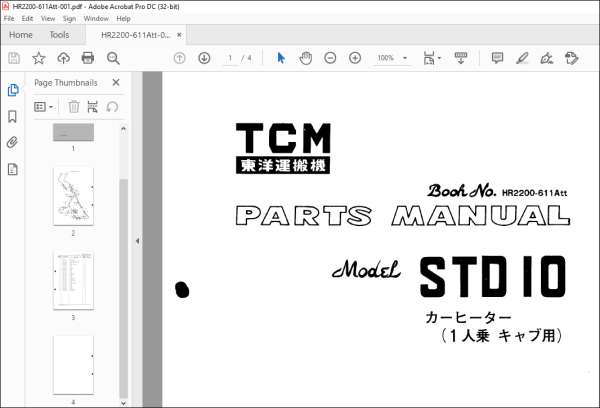Open the Attachments paperclip icon
The image size is (600, 408).
(x=13, y=142)
